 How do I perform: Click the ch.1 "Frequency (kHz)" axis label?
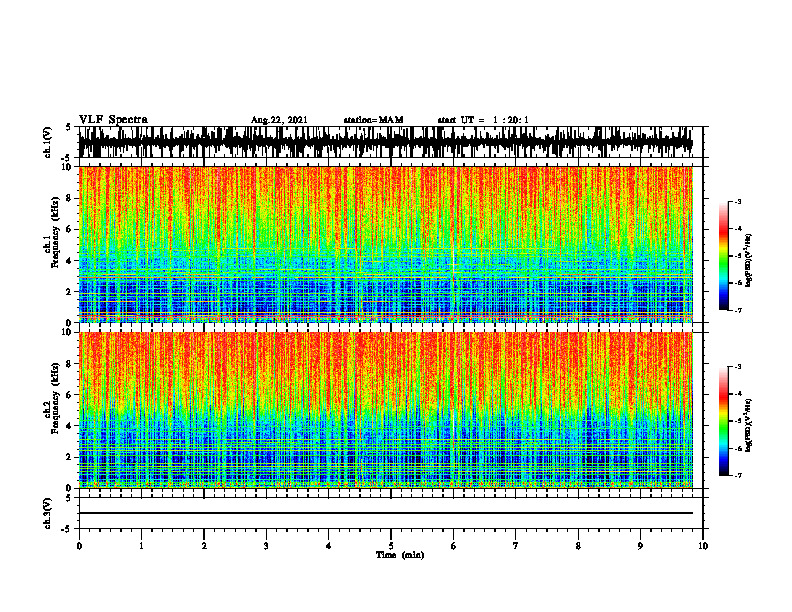point(56,233)
